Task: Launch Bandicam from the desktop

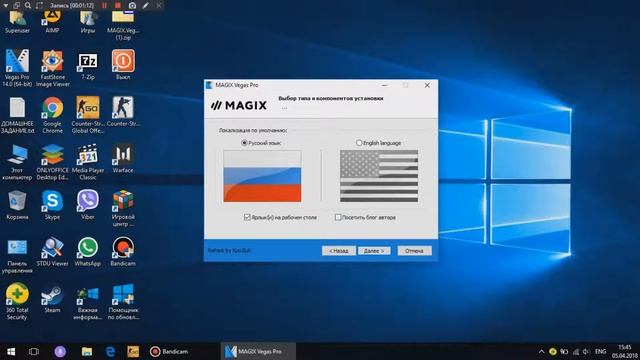Action: coord(123,252)
